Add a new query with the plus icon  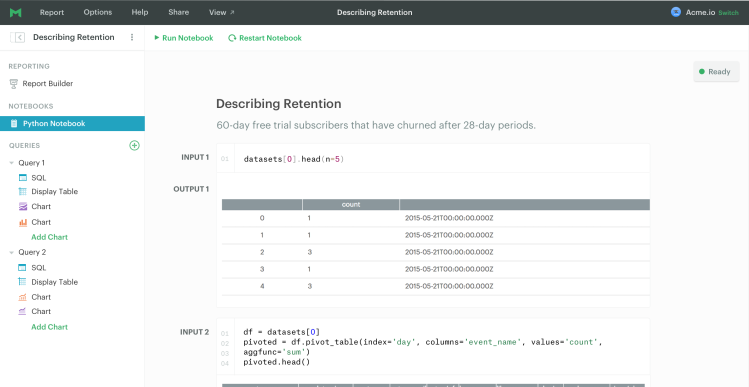pos(134,145)
